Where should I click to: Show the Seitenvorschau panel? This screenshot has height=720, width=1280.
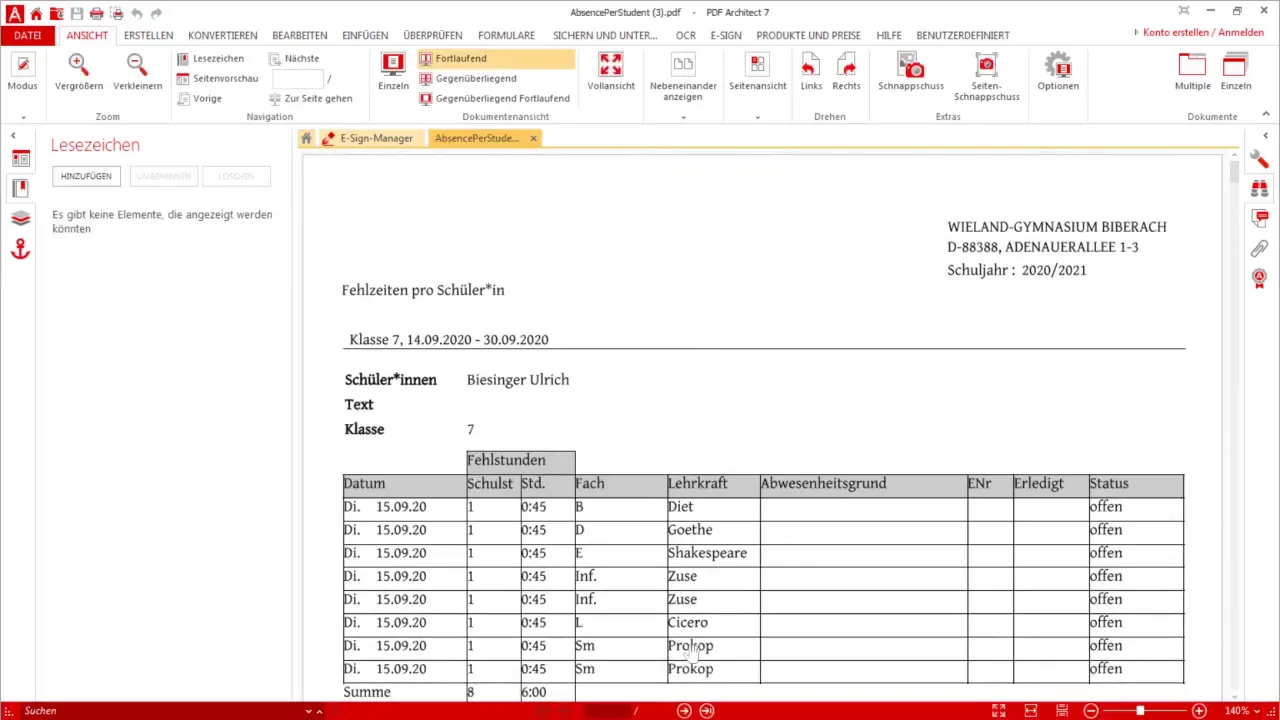coord(218,79)
